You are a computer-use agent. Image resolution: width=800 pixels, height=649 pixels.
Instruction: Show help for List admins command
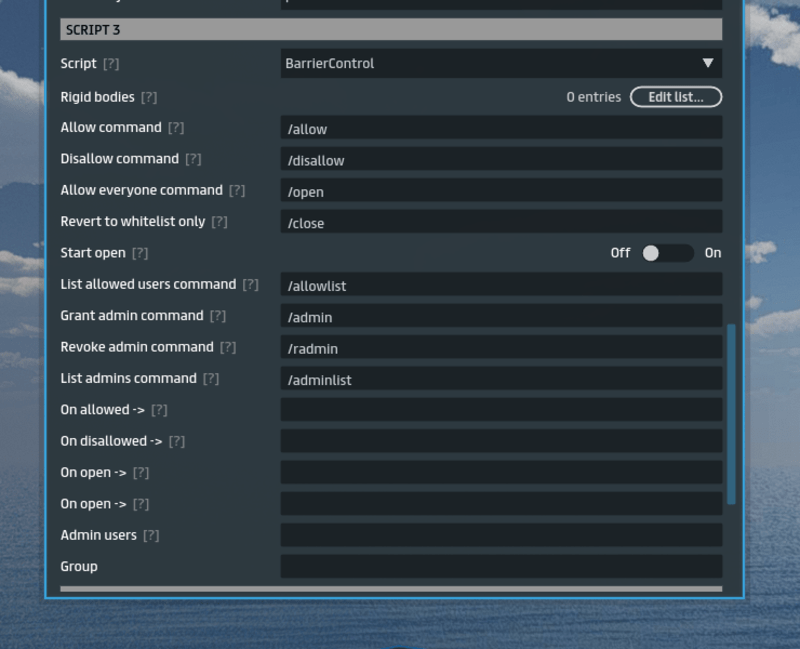(x=211, y=379)
